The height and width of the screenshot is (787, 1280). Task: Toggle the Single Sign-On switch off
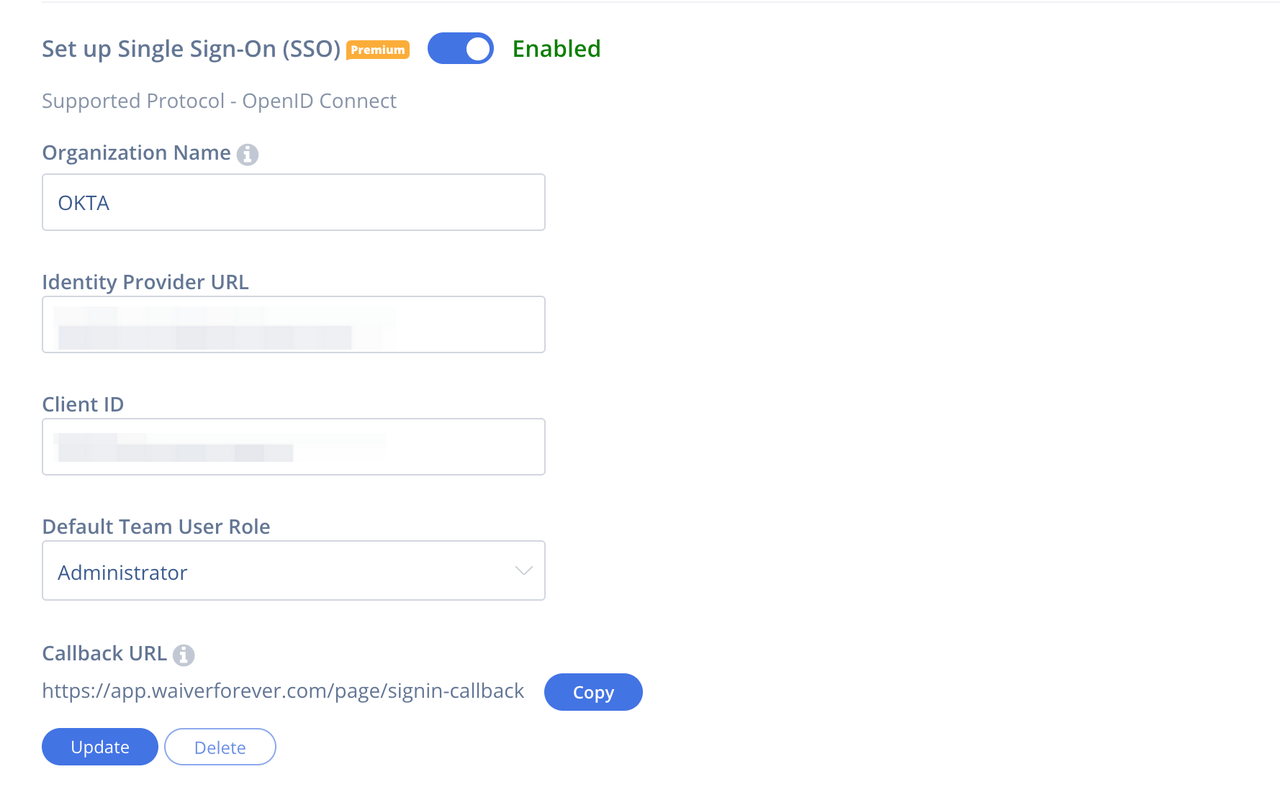(x=460, y=49)
